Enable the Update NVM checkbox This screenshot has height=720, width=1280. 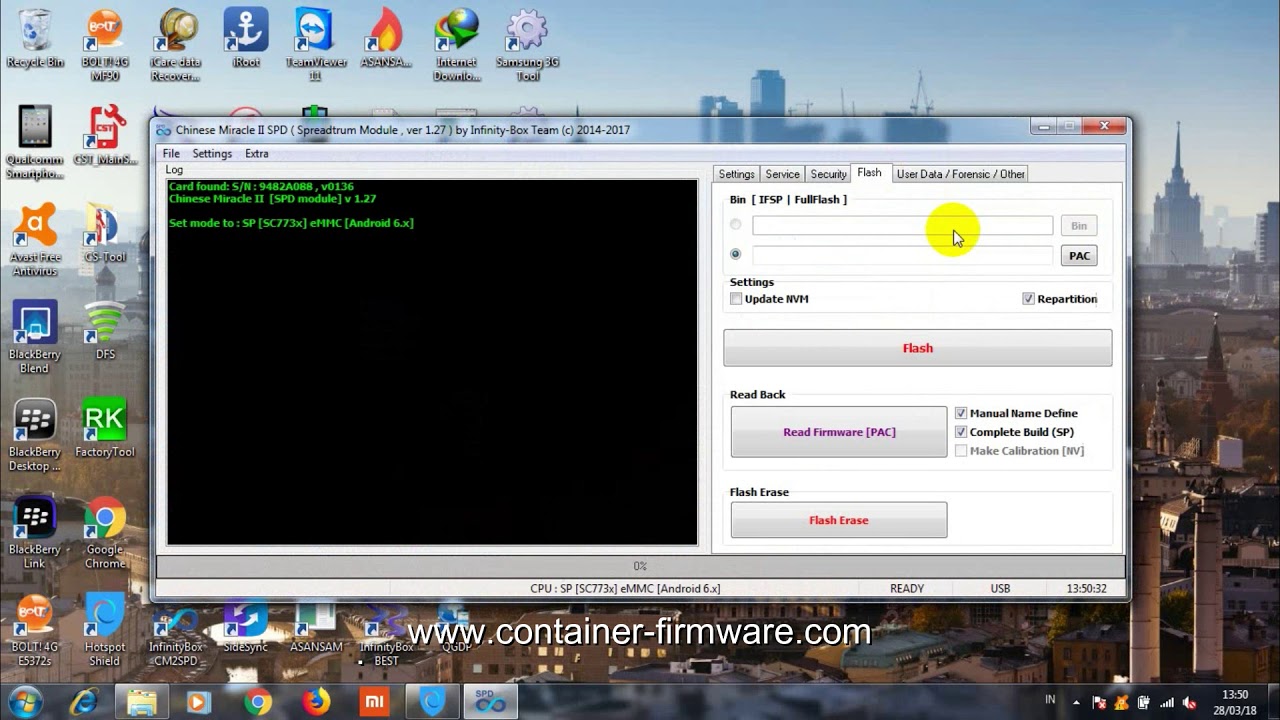[x=736, y=299]
